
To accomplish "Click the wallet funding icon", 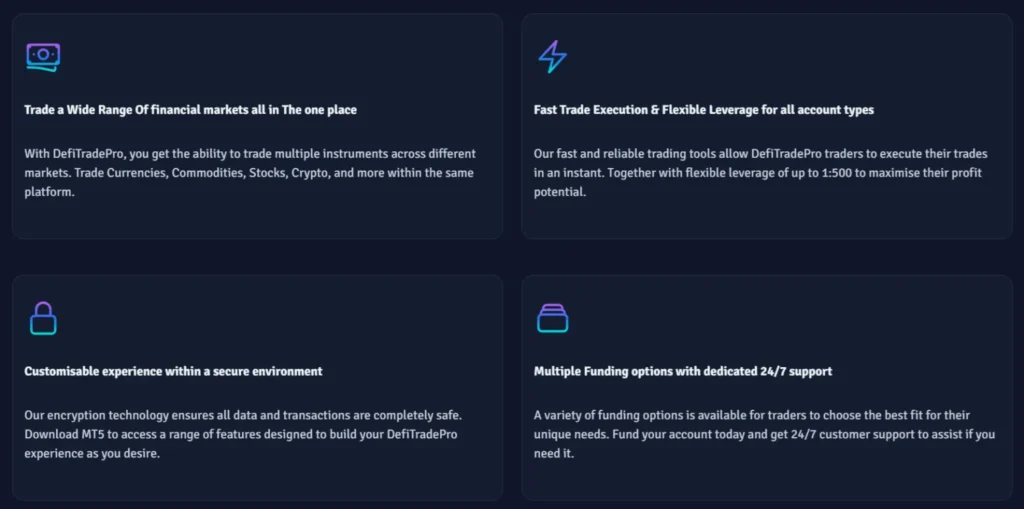I will pos(552,318).
